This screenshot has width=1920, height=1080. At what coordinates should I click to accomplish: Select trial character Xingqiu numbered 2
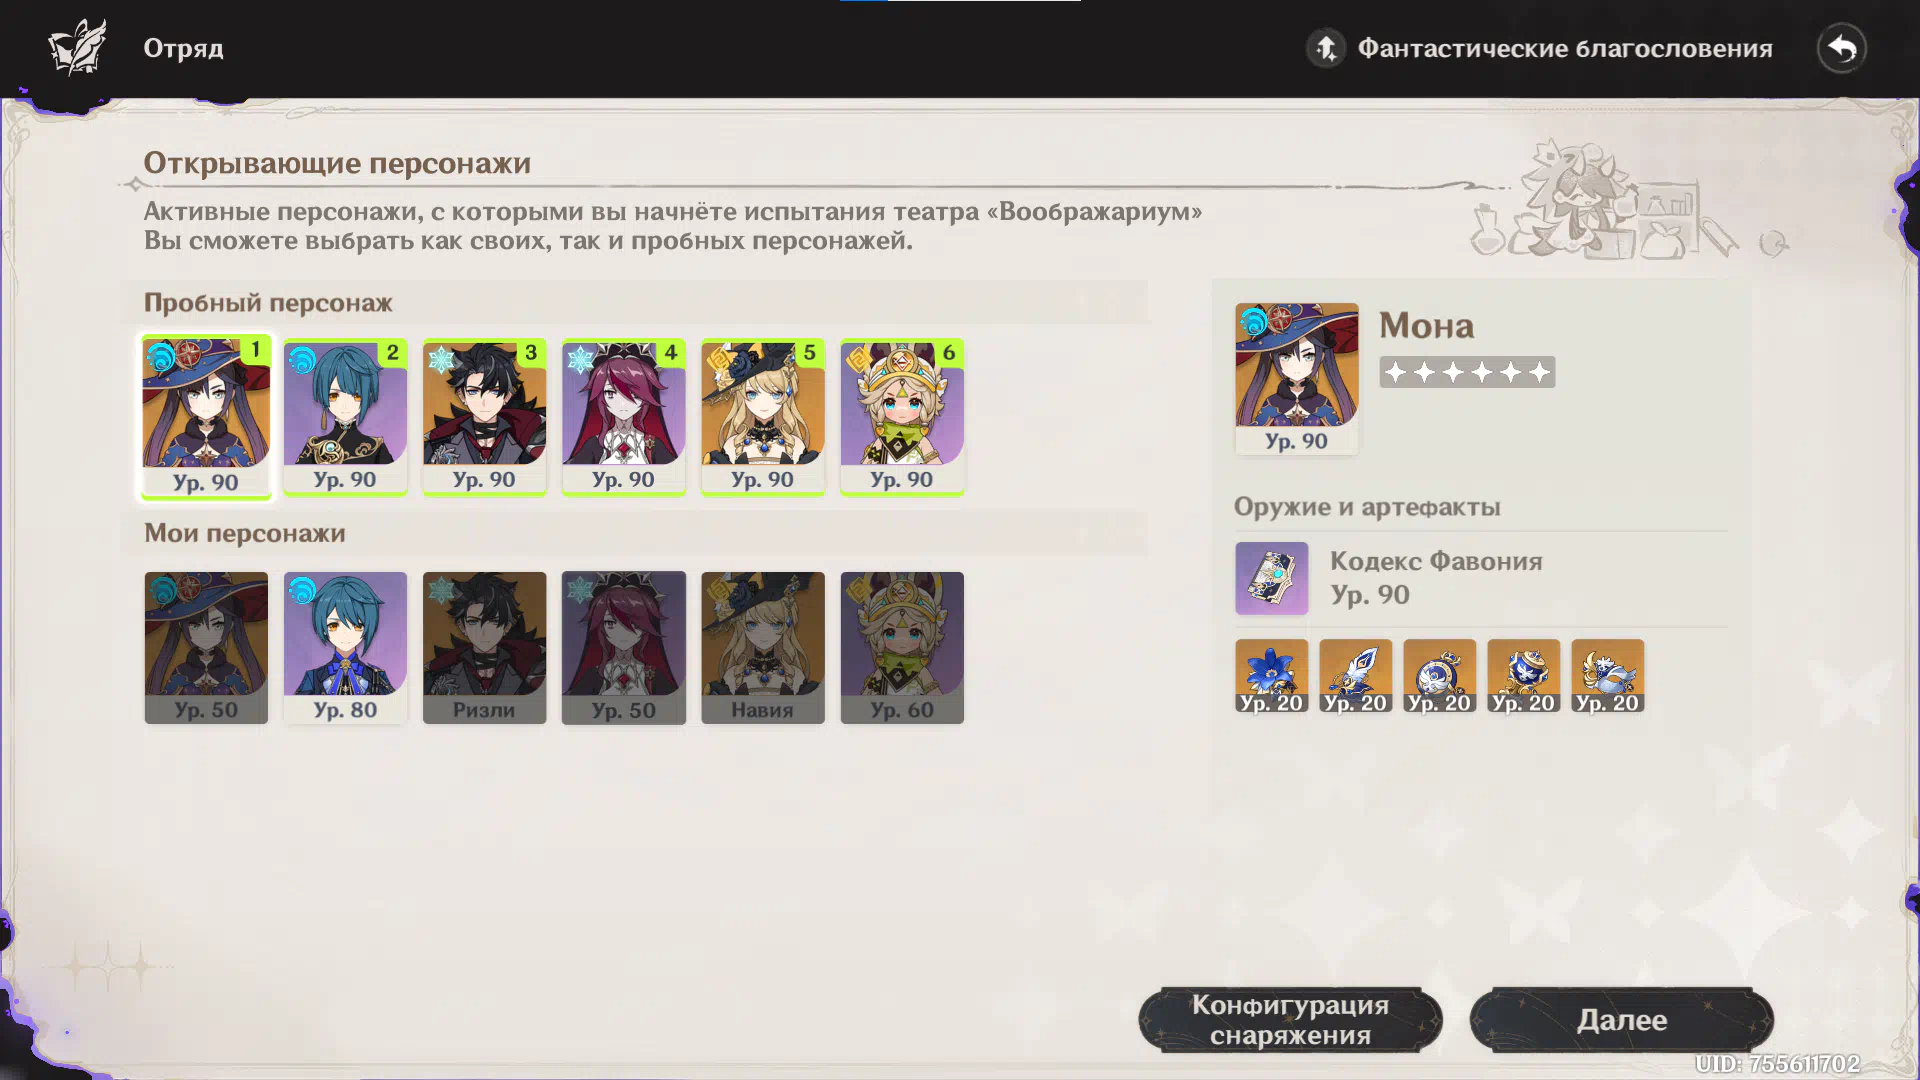pos(345,416)
